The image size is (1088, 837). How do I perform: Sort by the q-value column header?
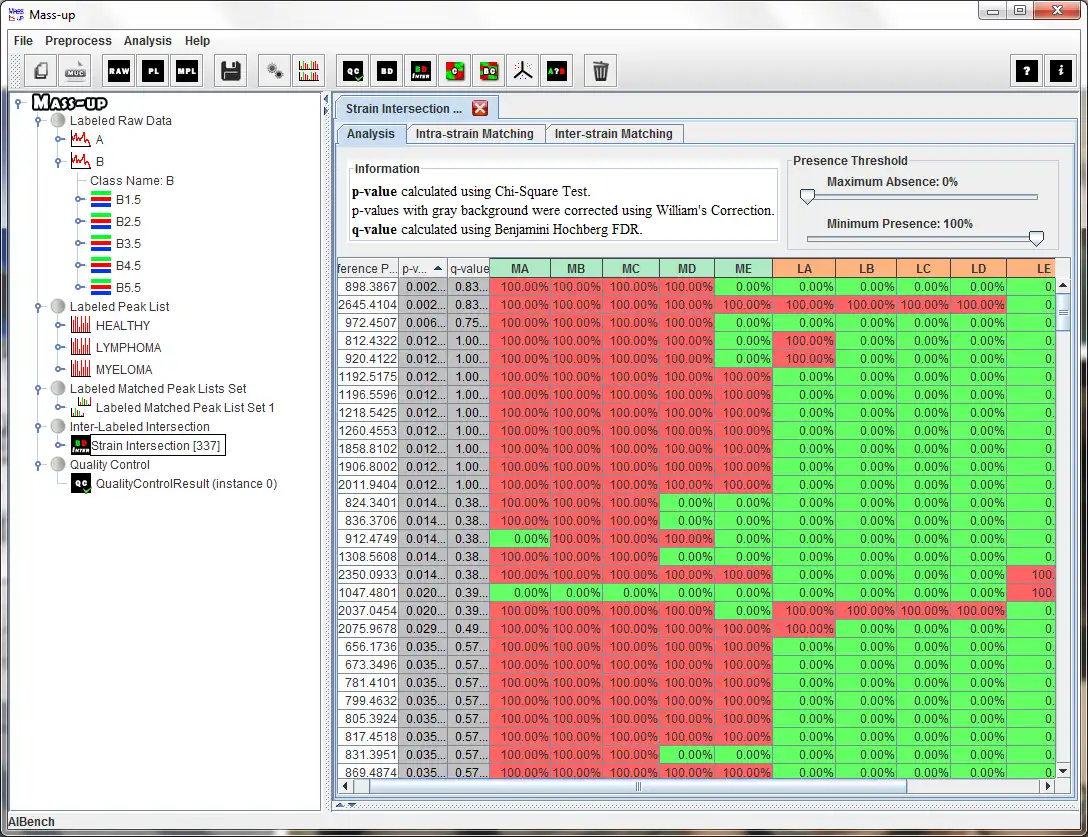468,269
